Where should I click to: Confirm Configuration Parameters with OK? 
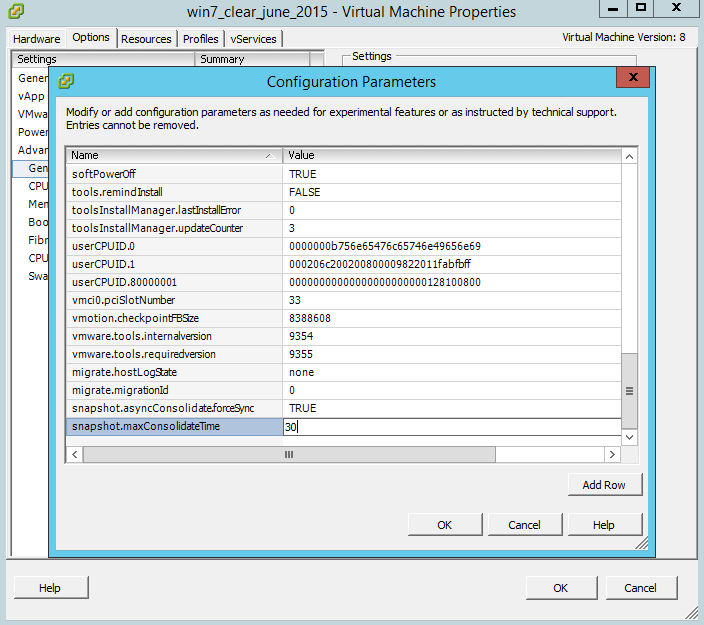pyautogui.click(x=444, y=525)
